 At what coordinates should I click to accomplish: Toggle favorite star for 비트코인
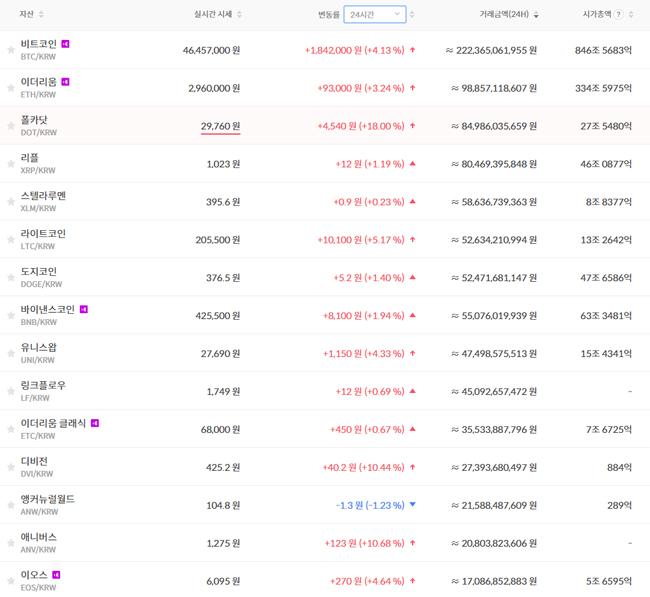point(9,50)
